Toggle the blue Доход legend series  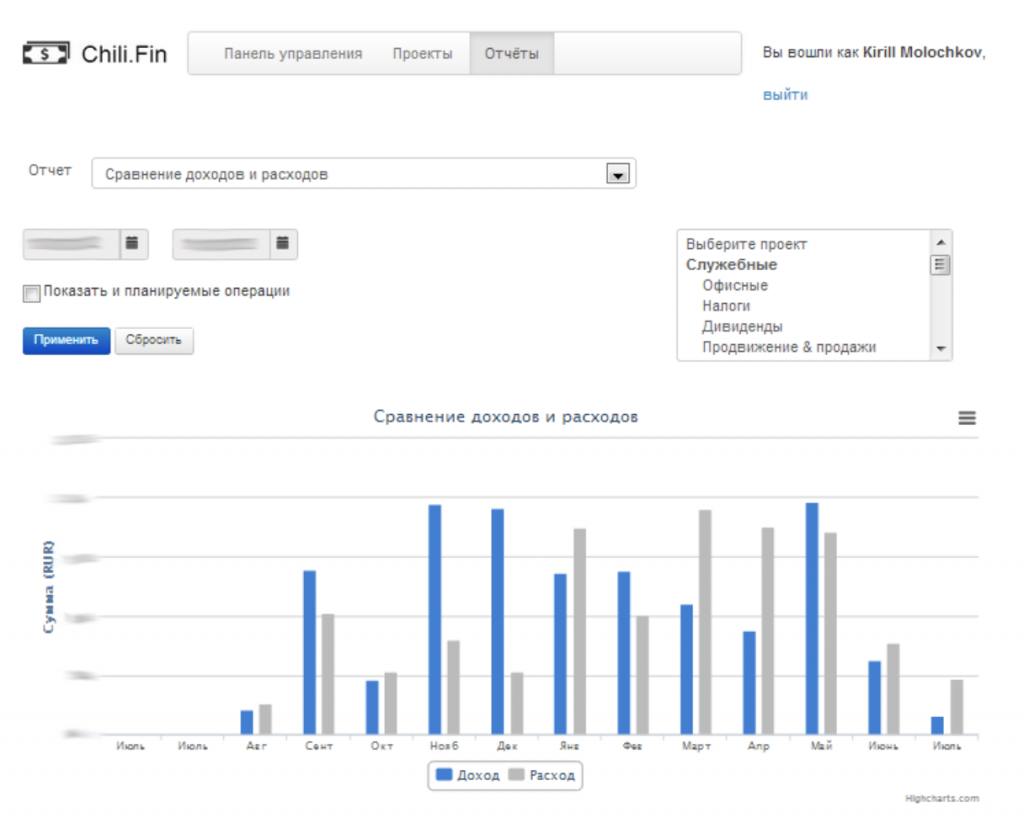pos(468,775)
